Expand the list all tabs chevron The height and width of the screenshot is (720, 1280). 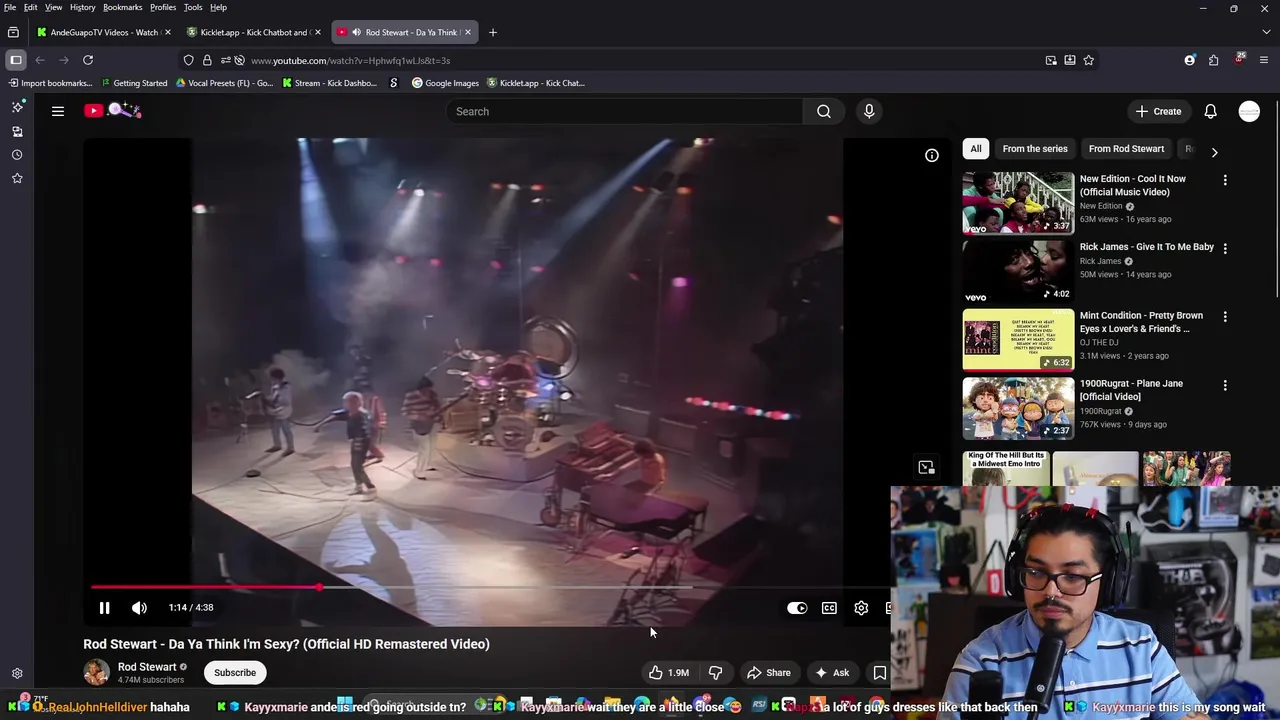pos(1266,32)
